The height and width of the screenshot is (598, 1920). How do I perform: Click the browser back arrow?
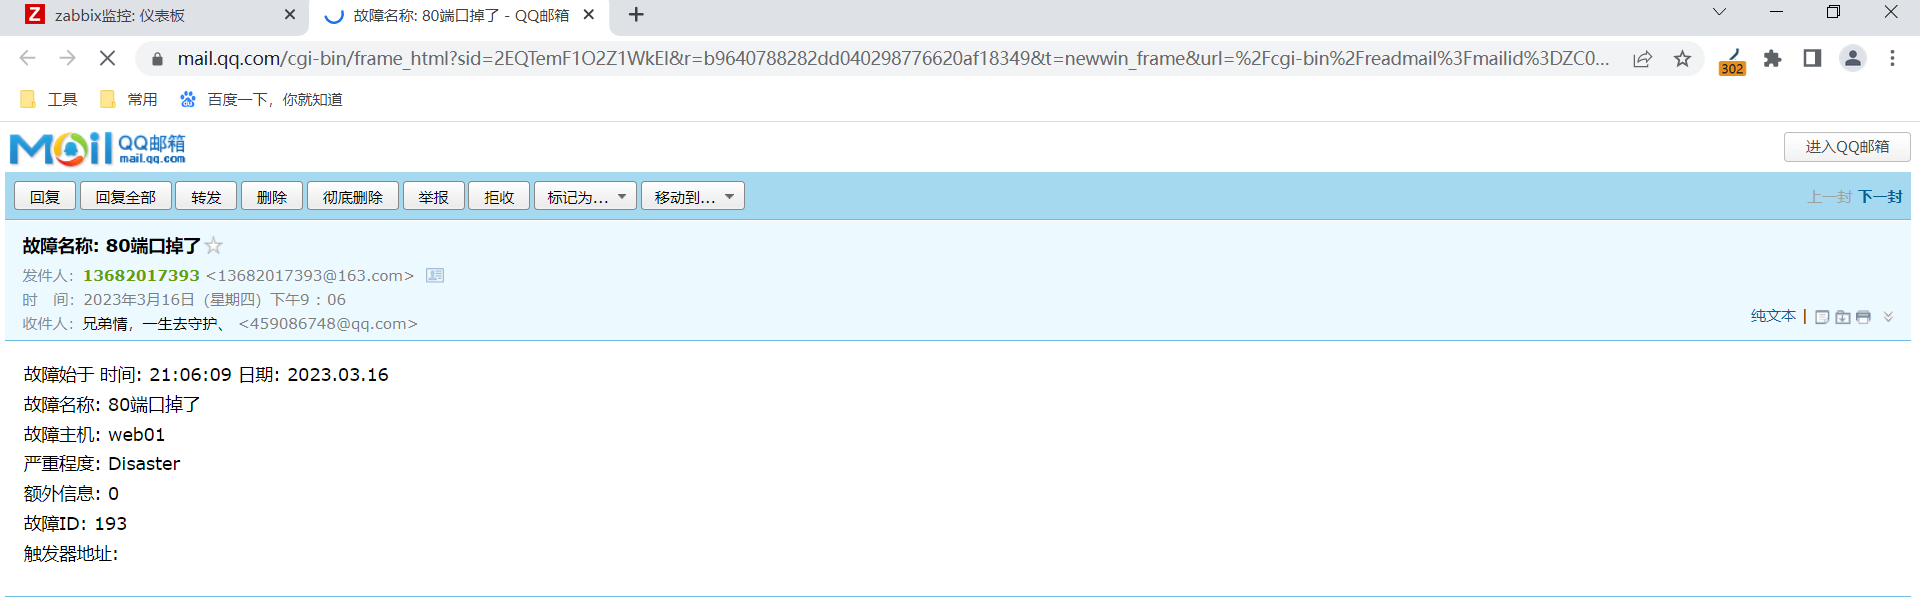pyautogui.click(x=28, y=58)
